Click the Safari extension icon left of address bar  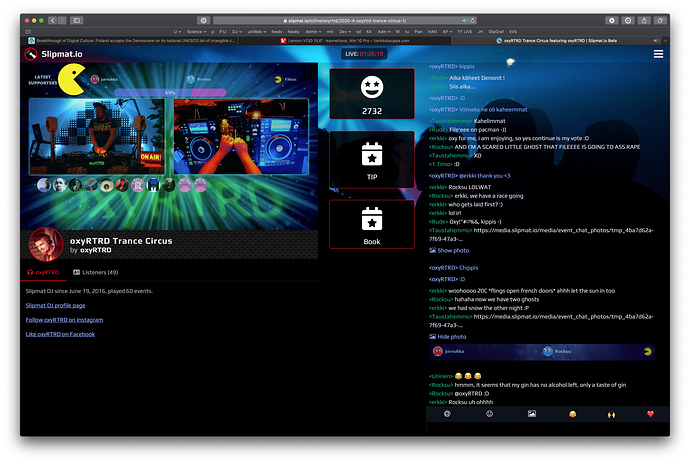(x=203, y=20)
